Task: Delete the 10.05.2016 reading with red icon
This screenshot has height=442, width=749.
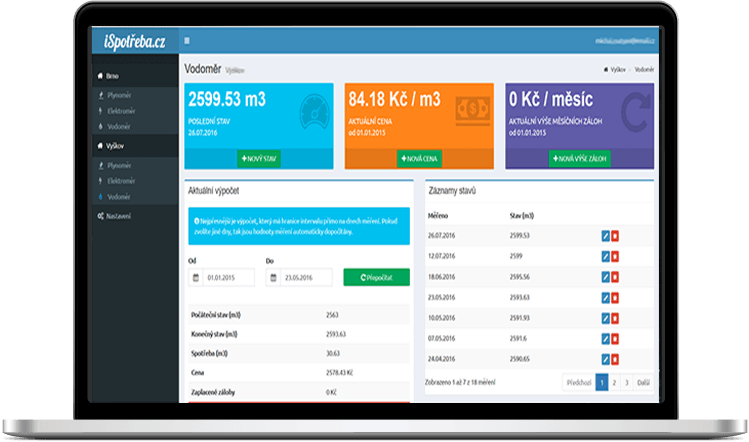Action: [615, 317]
